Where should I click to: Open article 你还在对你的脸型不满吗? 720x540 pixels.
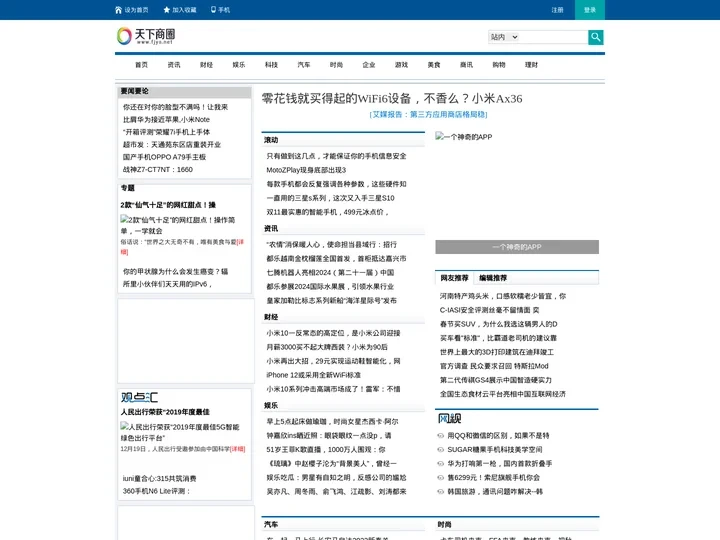click(175, 107)
